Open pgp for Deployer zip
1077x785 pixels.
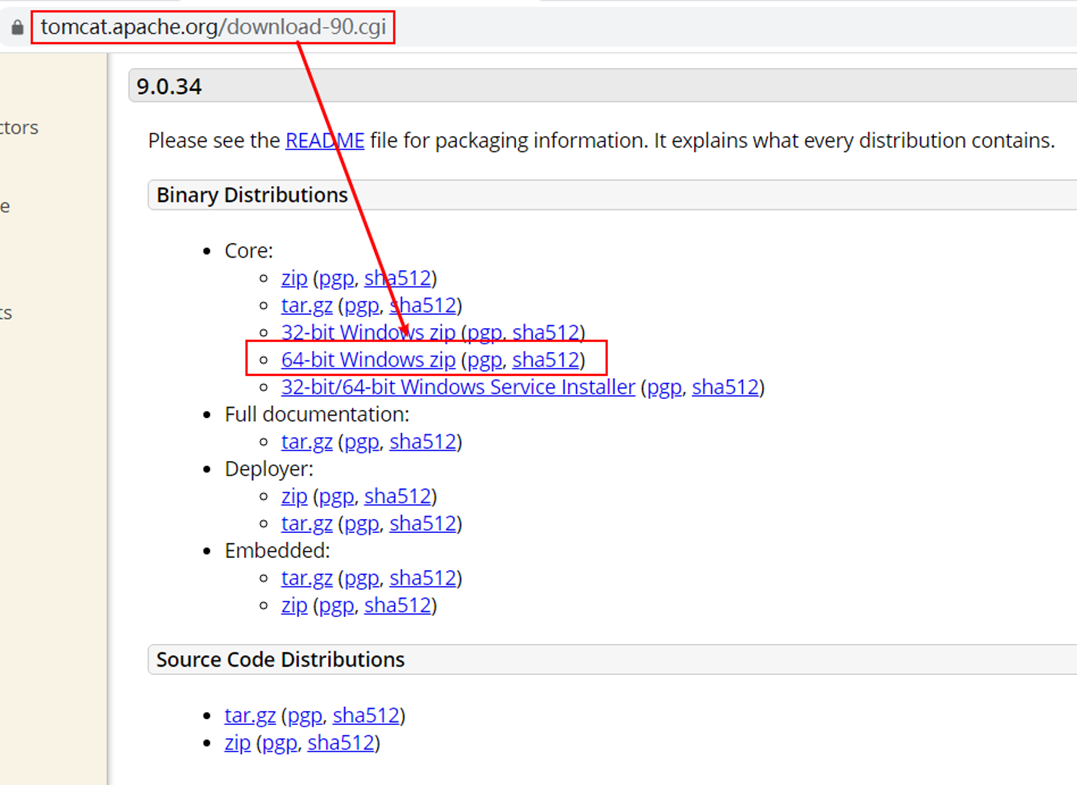pyautogui.click(x=337, y=496)
